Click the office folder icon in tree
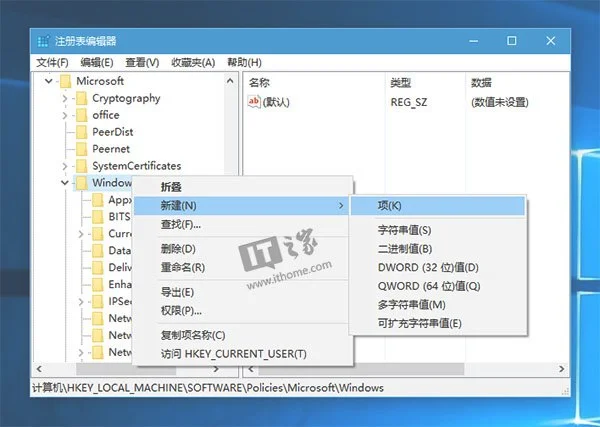Screen dimensions: 600x427 81,115
